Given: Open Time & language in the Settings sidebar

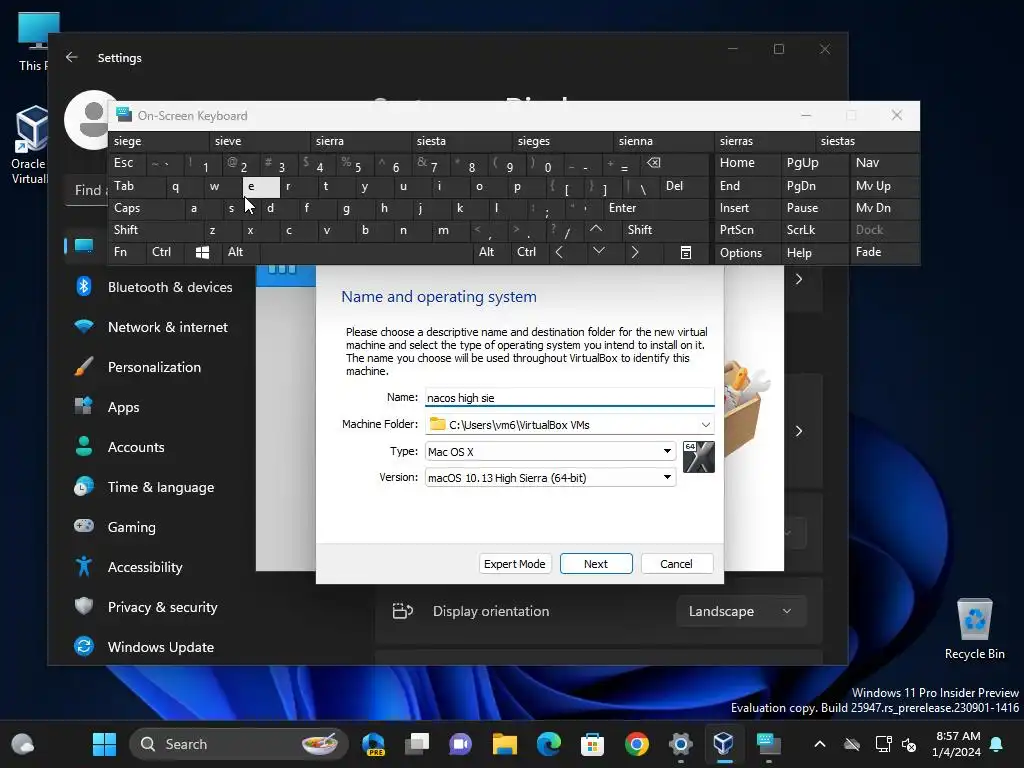Looking at the screenshot, I should (x=161, y=487).
